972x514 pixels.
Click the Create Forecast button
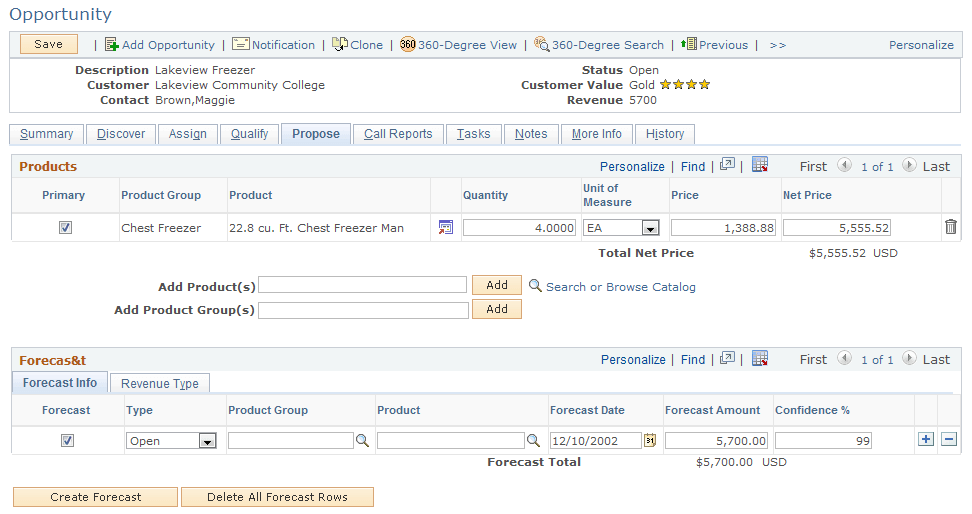95,497
